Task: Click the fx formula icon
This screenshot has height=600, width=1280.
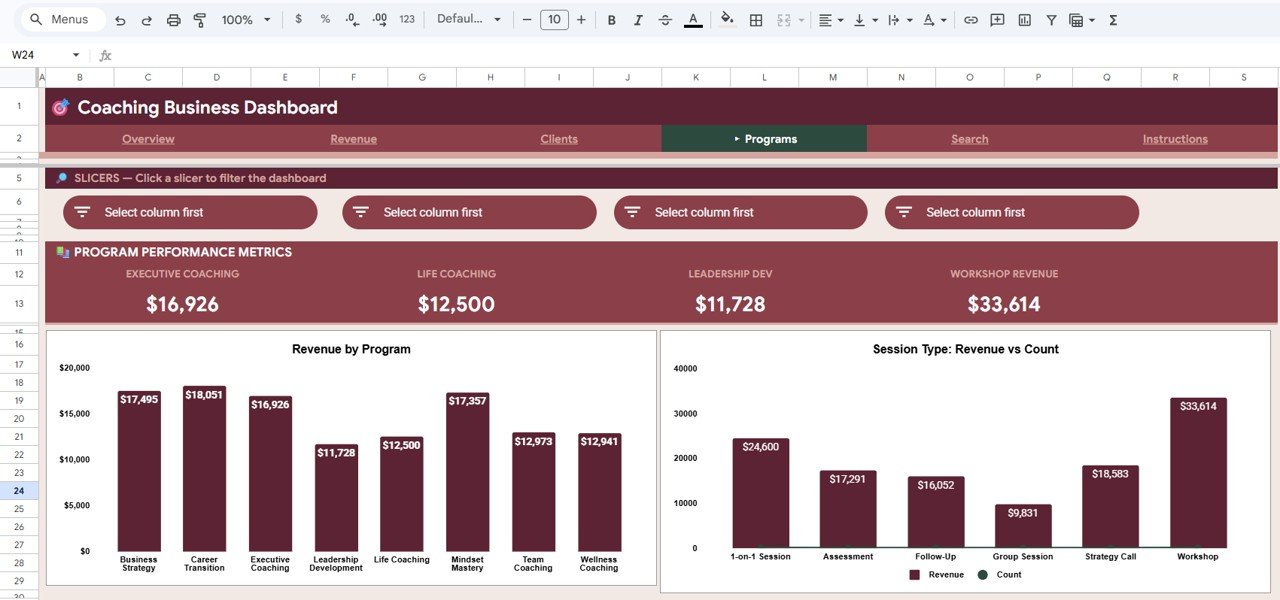Action: tap(106, 55)
